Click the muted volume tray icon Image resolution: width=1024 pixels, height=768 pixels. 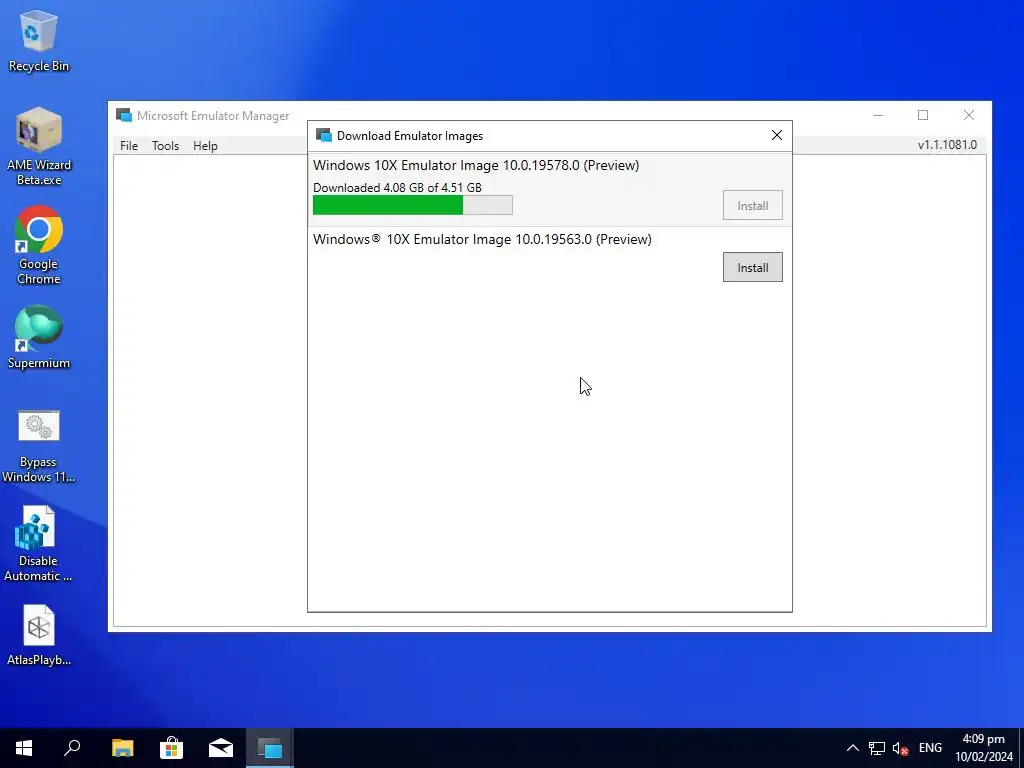pyautogui.click(x=901, y=748)
